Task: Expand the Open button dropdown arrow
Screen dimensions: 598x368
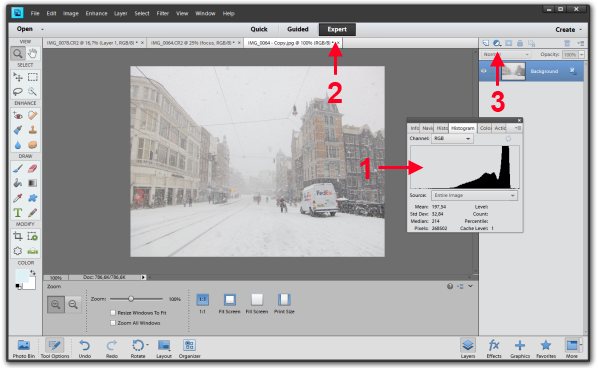Action: (x=42, y=29)
